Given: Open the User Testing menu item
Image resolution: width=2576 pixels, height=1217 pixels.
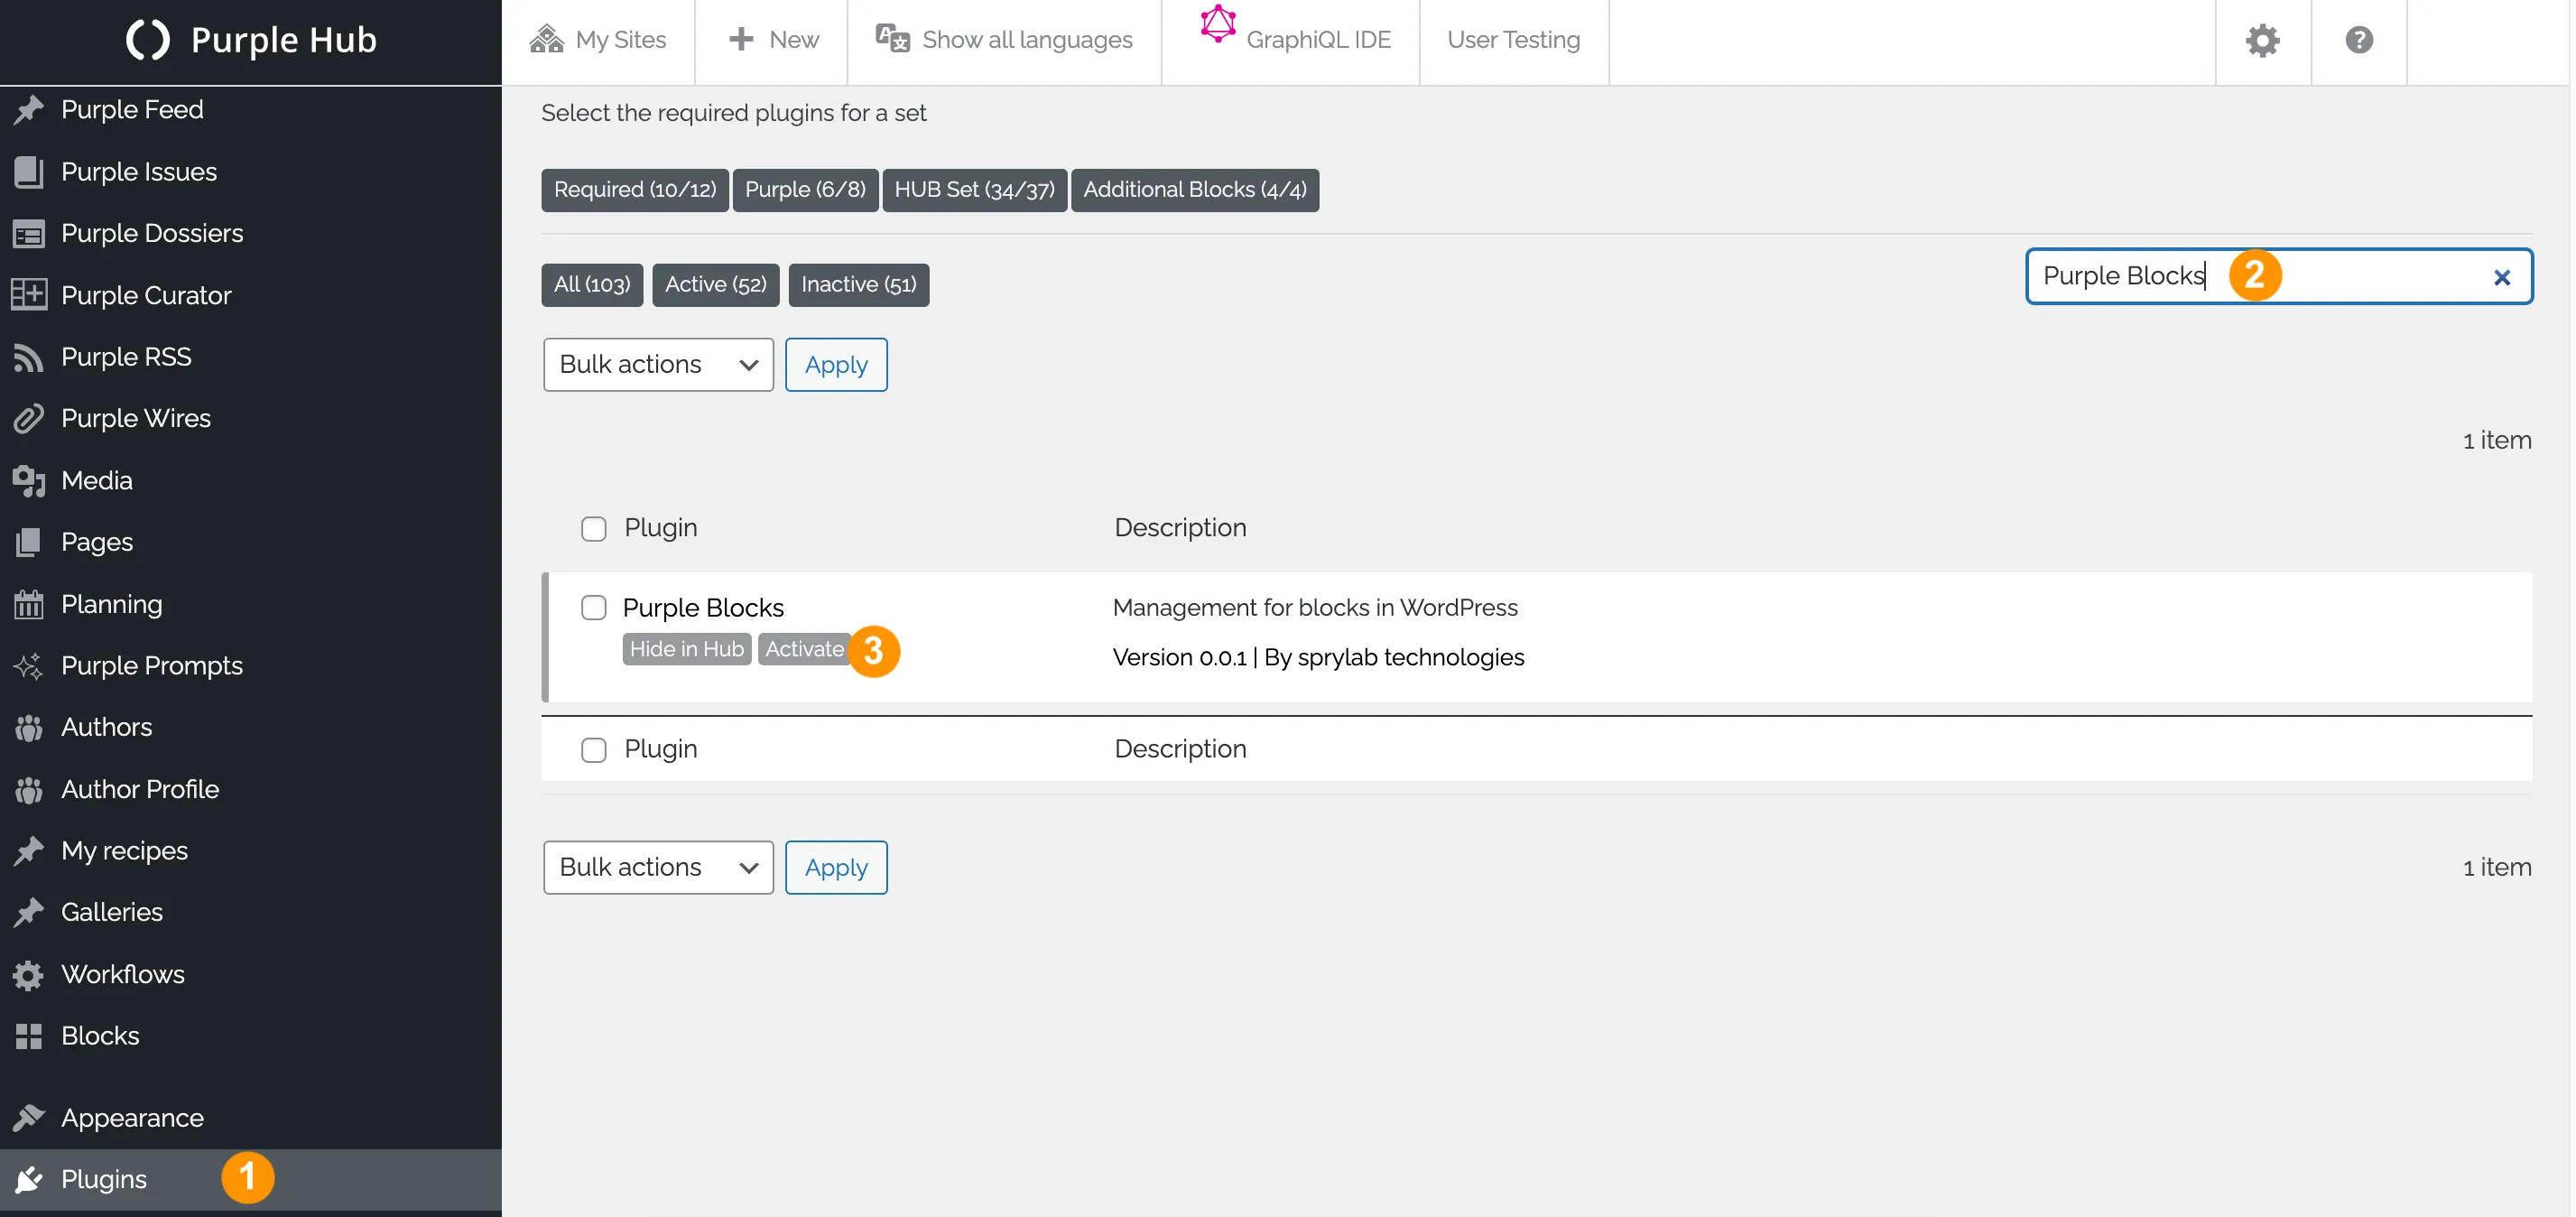Looking at the screenshot, I should pyautogui.click(x=1514, y=40).
